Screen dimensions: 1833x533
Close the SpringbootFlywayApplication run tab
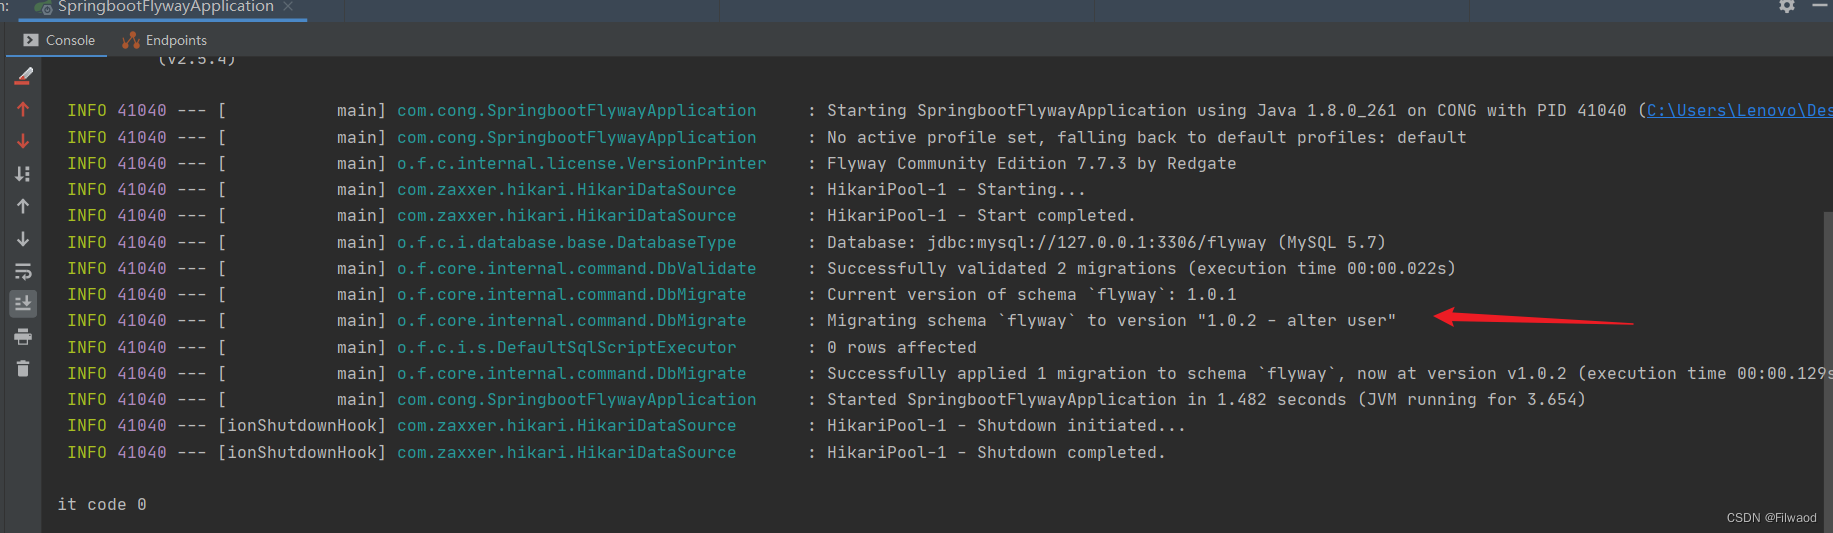click(288, 6)
